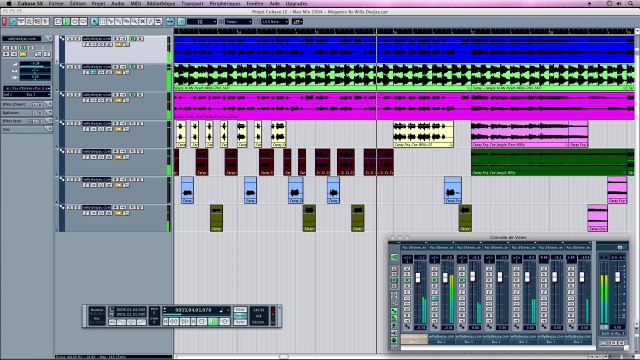Click transport main position time display
Viewport: 640px width, 360px height.
193,310
